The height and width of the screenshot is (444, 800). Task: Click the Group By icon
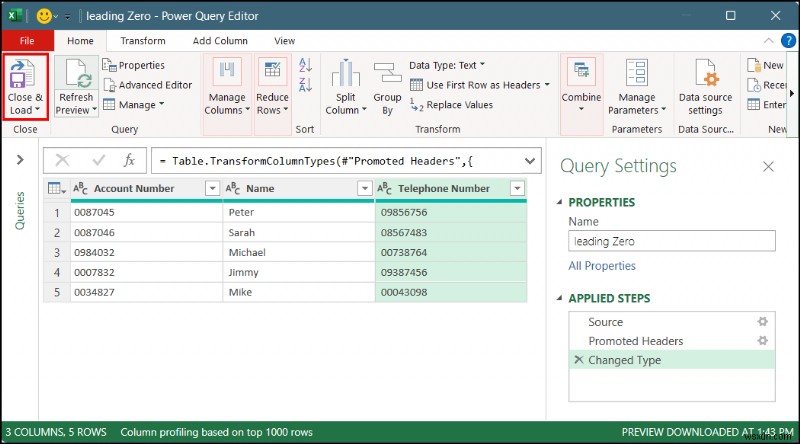pos(388,72)
